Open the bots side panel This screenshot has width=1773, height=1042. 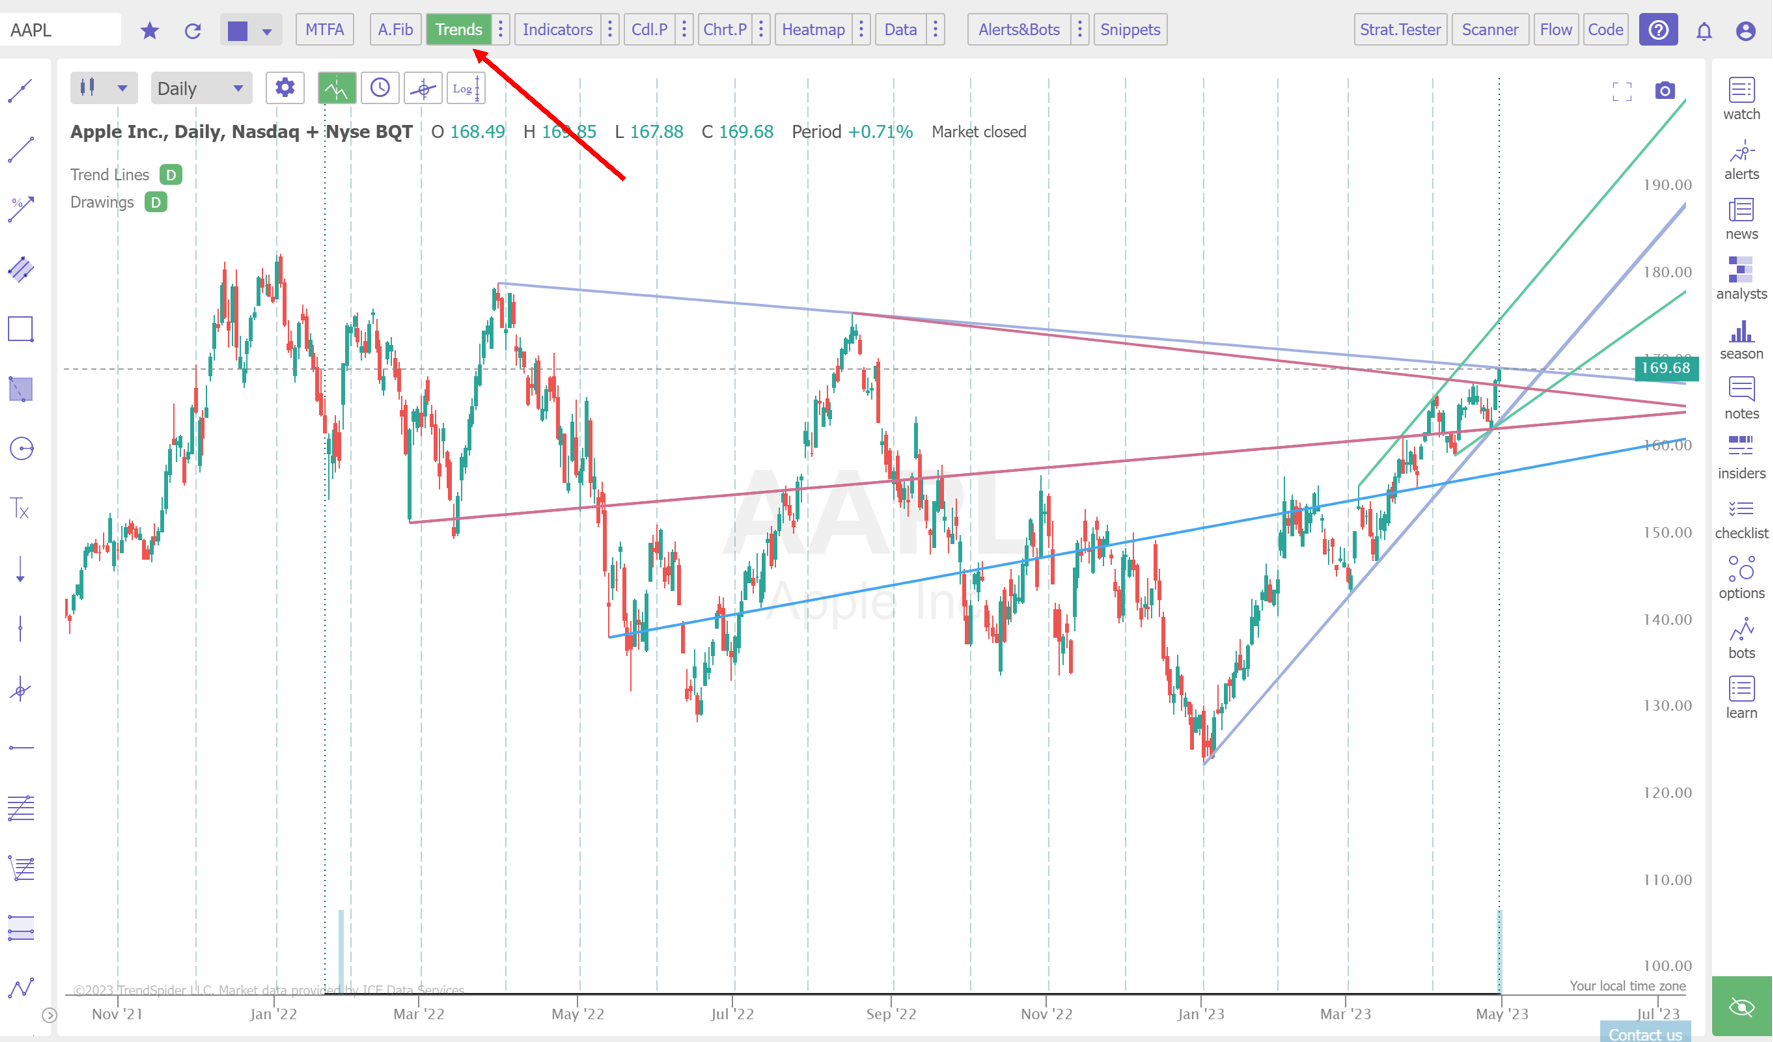(x=1741, y=638)
